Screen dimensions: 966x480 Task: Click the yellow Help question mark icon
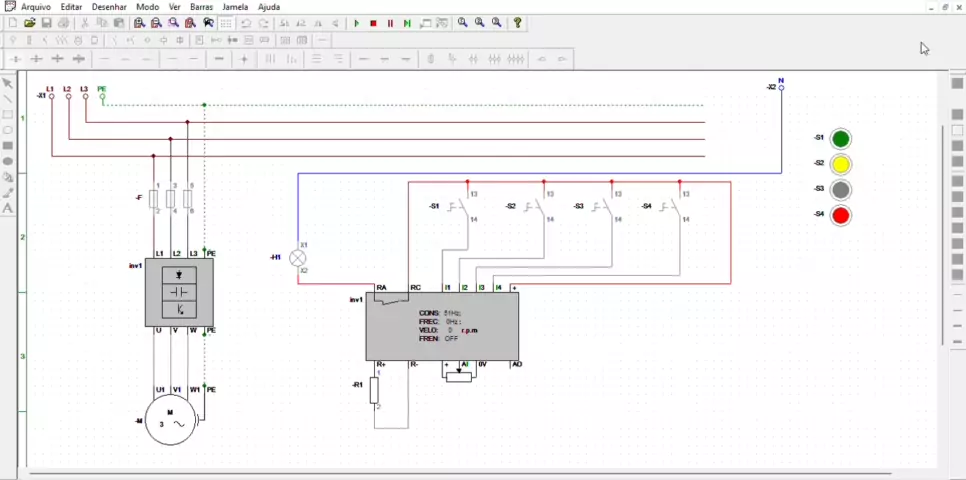point(517,23)
